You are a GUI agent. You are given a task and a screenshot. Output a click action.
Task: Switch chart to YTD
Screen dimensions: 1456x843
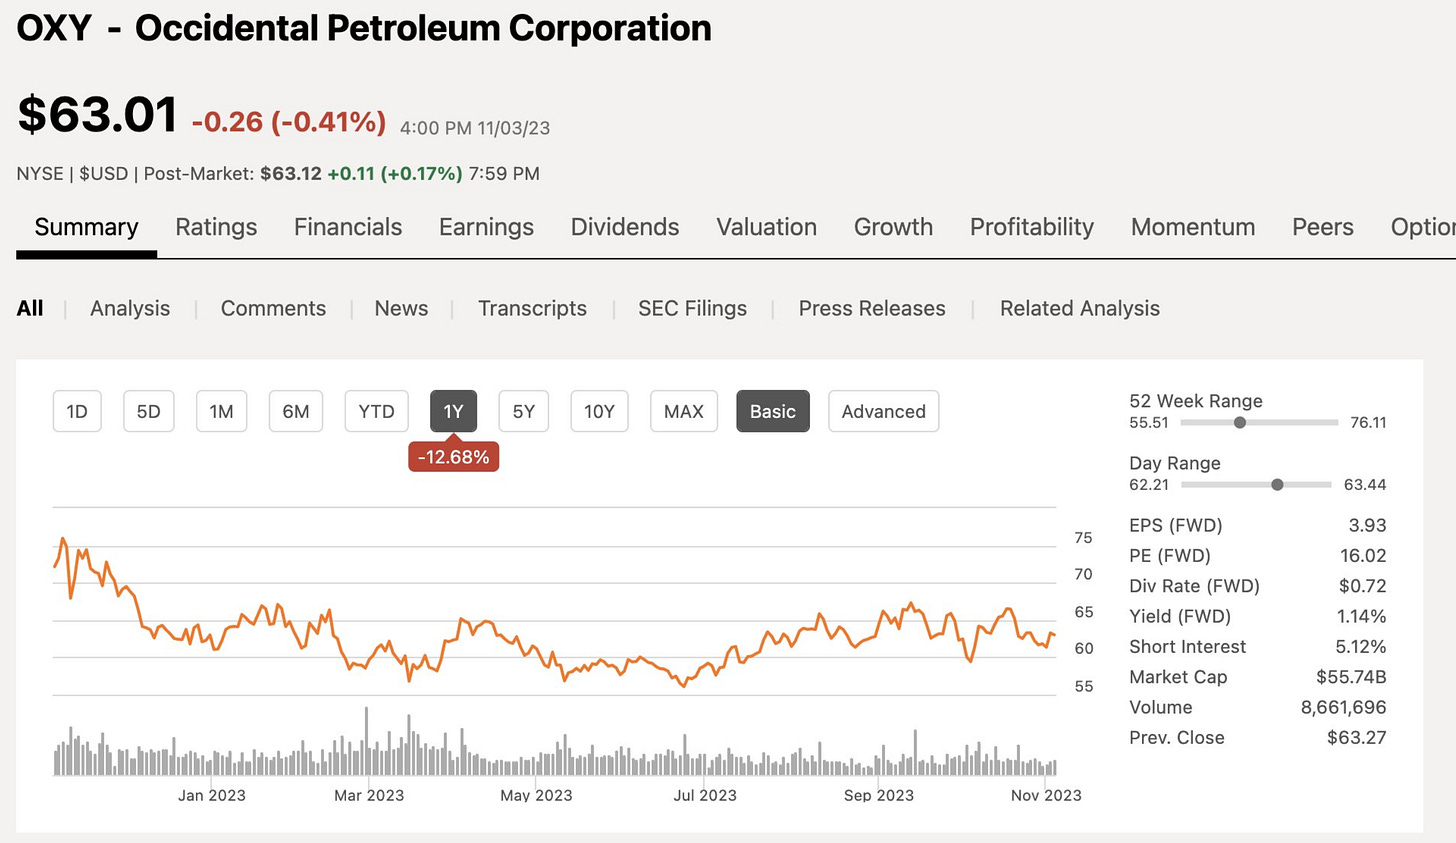(x=376, y=411)
